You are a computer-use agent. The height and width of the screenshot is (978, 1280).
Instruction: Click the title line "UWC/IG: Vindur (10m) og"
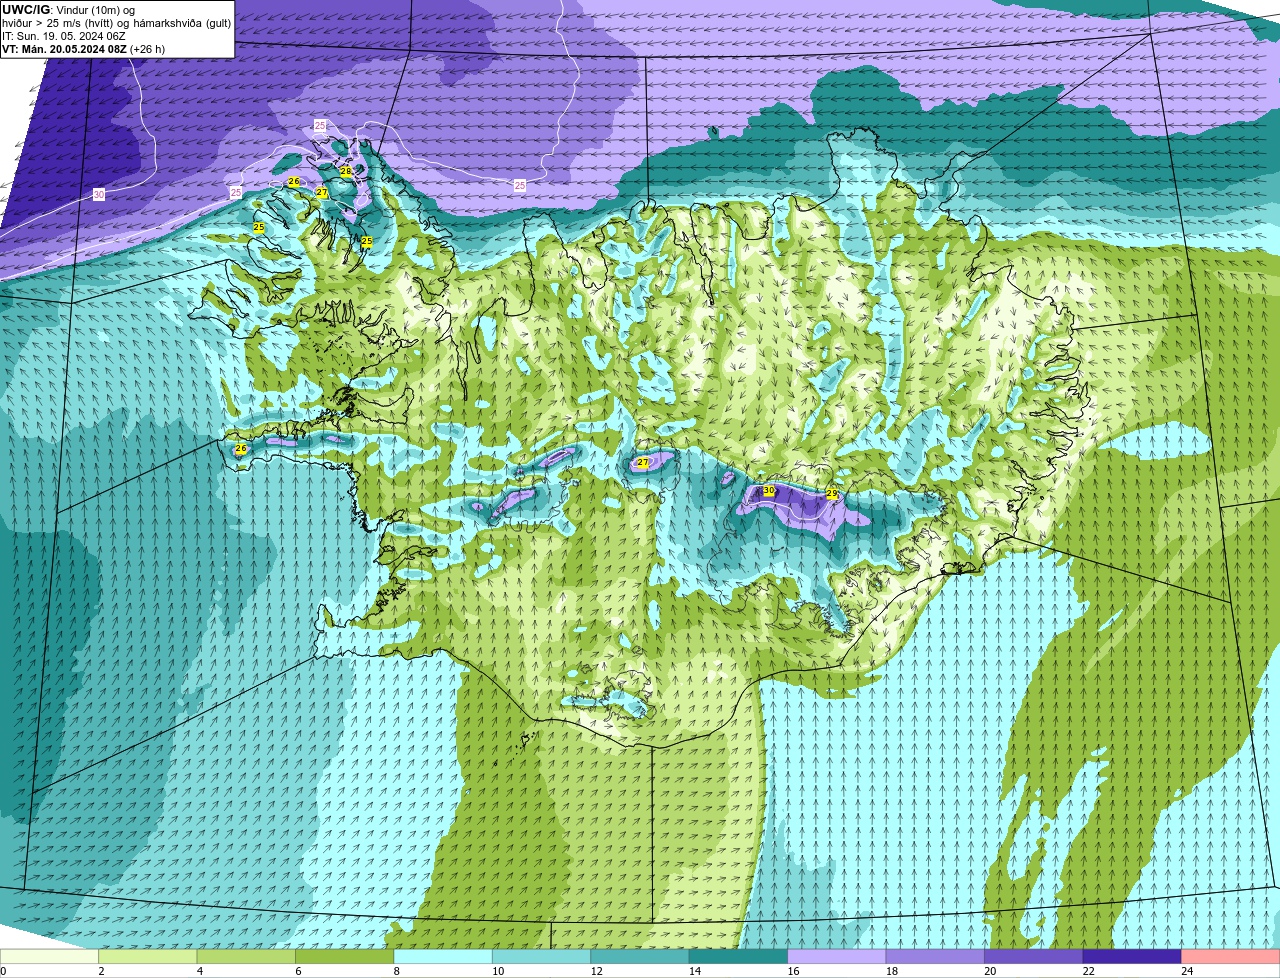pyautogui.click(x=68, y=10)
